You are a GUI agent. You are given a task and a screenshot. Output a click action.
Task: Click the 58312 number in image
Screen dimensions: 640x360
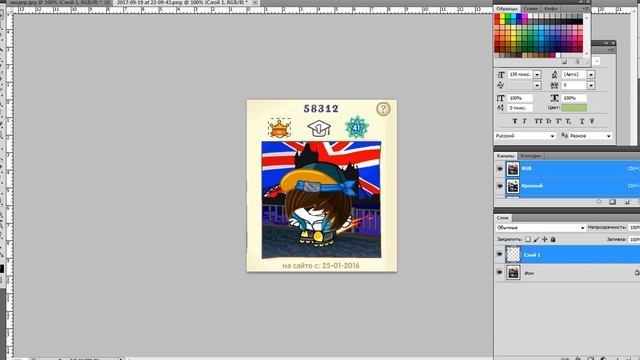321,109
